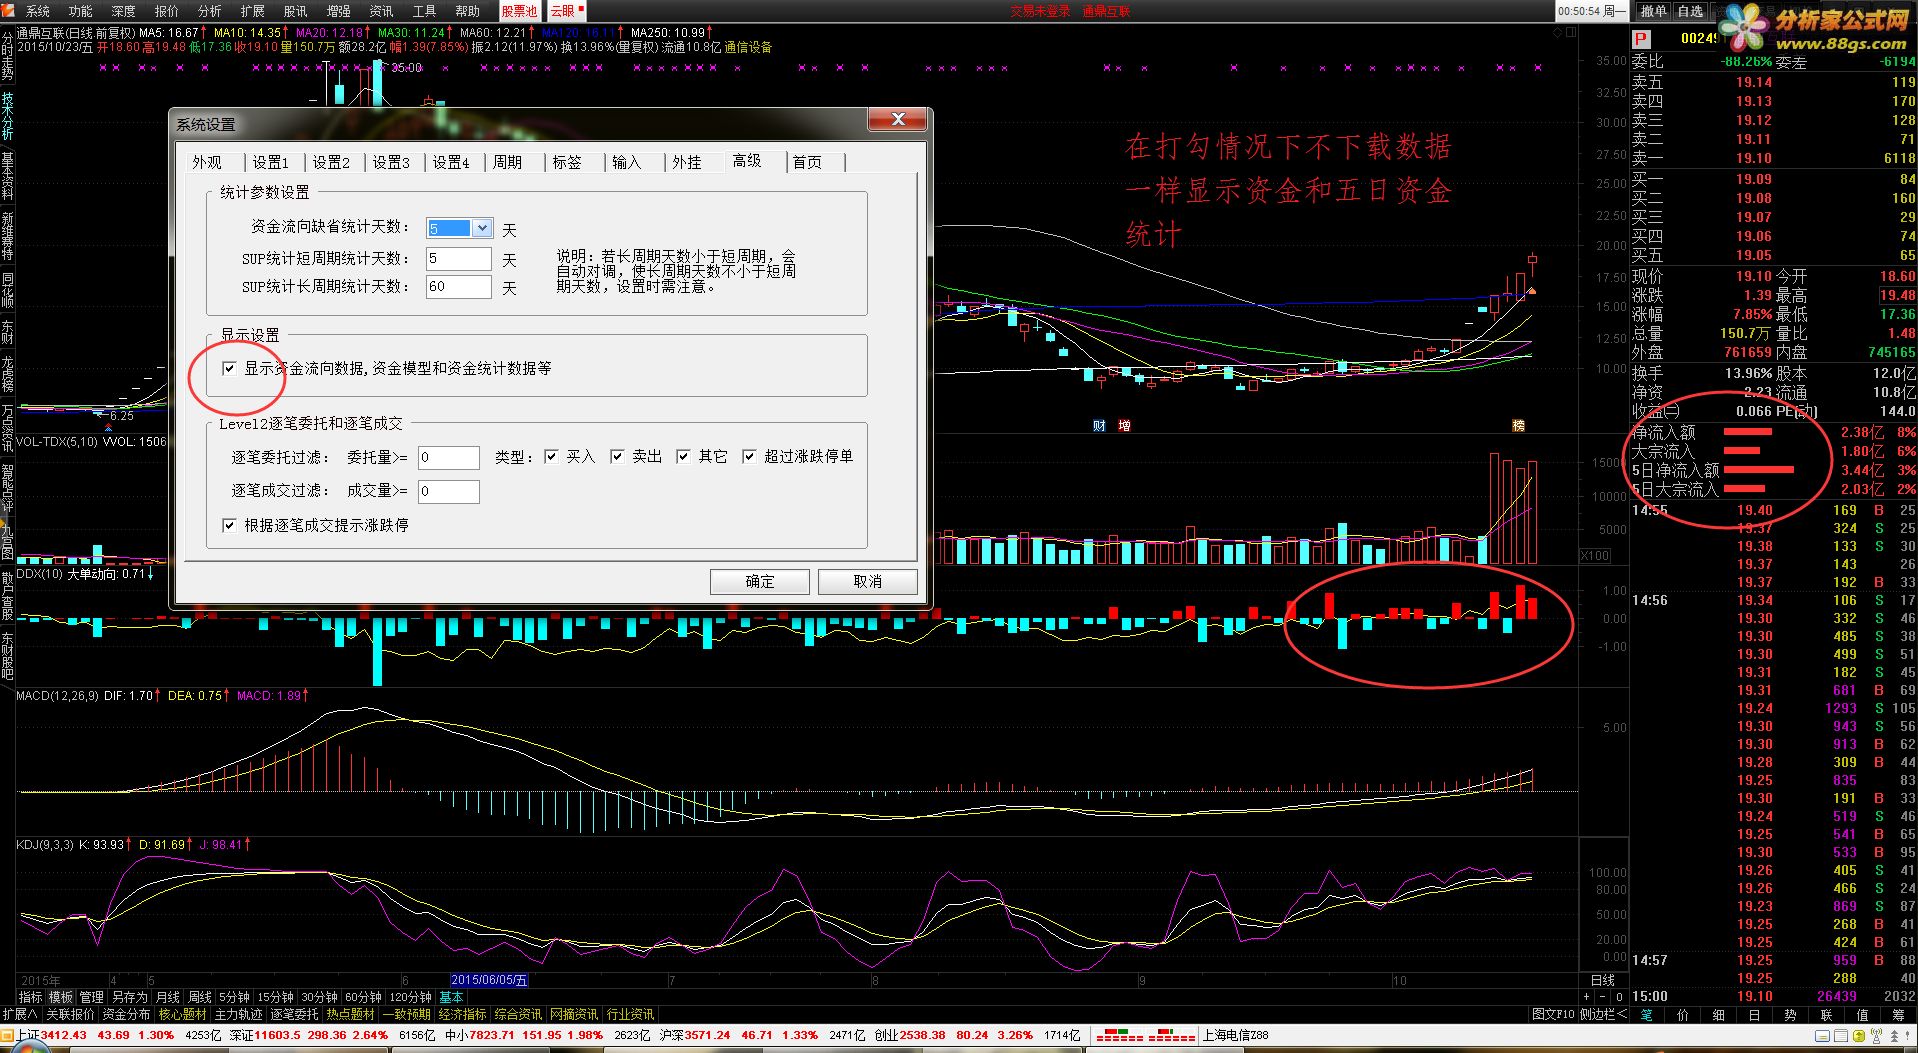The height and width of the screenshot is (1053, 1918).
Task: Click the 确定 button in settings dialog
Action: 760,581
